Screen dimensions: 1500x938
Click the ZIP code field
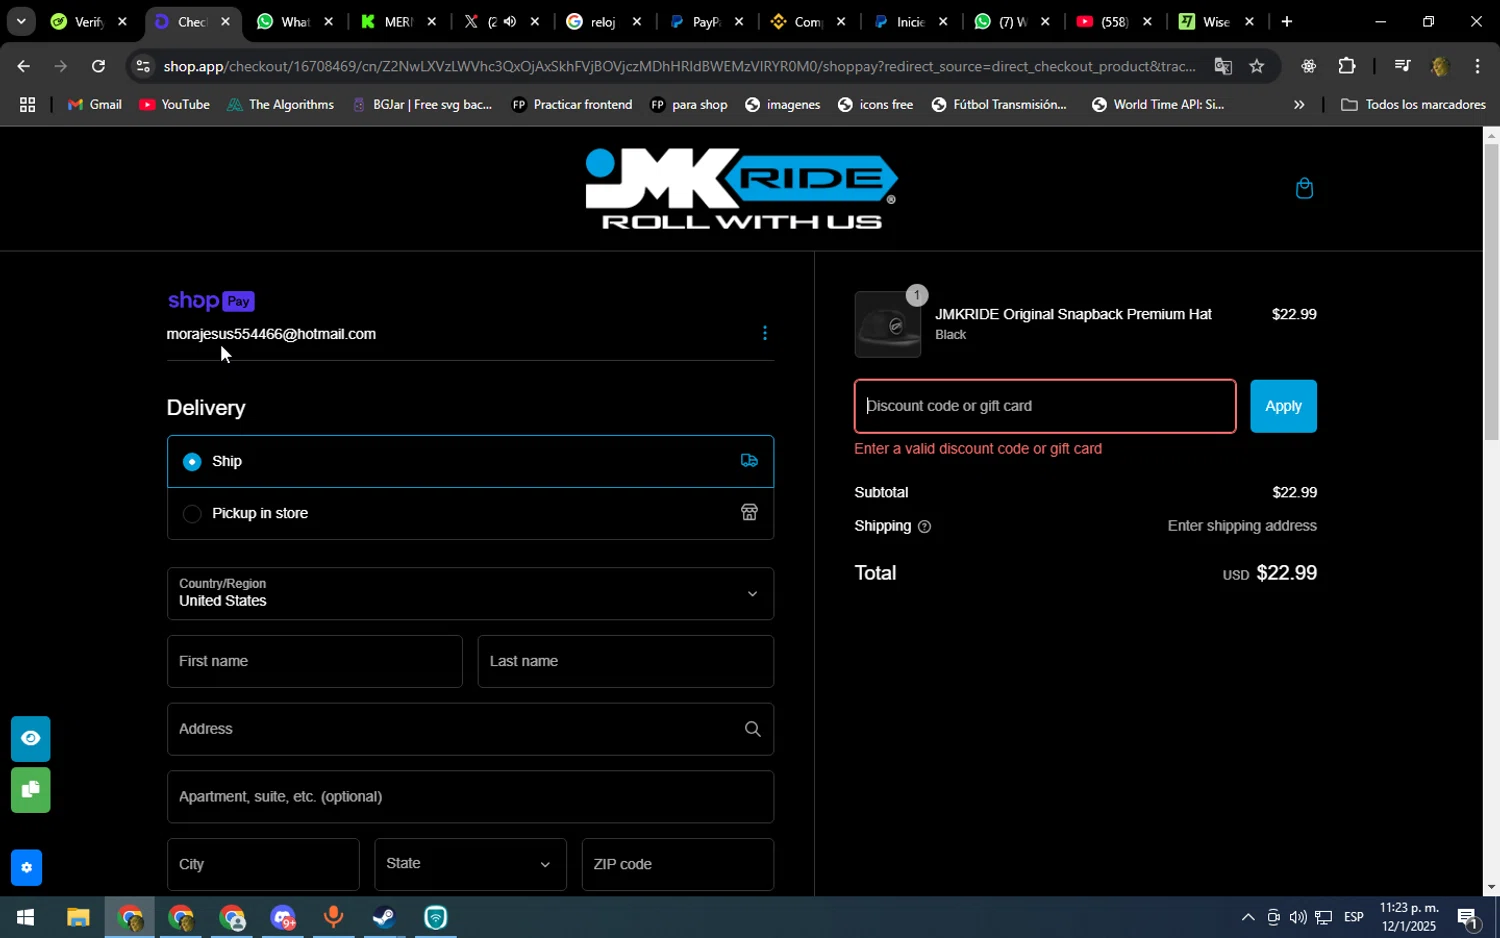(x=678, y=864)
